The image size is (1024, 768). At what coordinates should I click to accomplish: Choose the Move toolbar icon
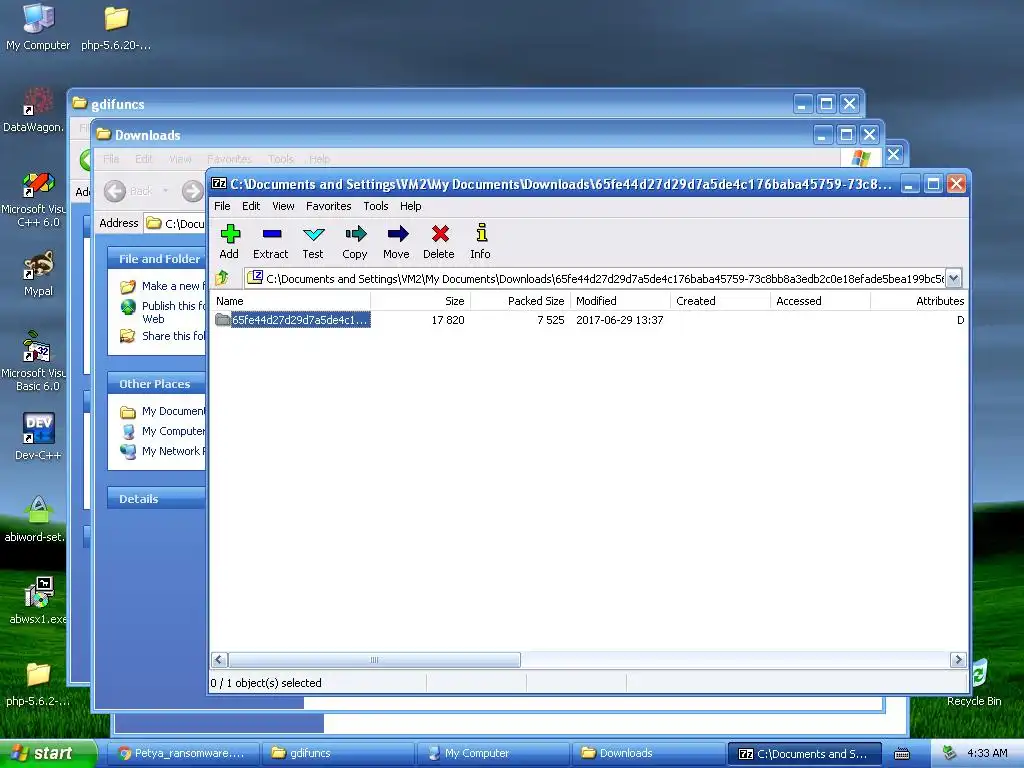397,242
